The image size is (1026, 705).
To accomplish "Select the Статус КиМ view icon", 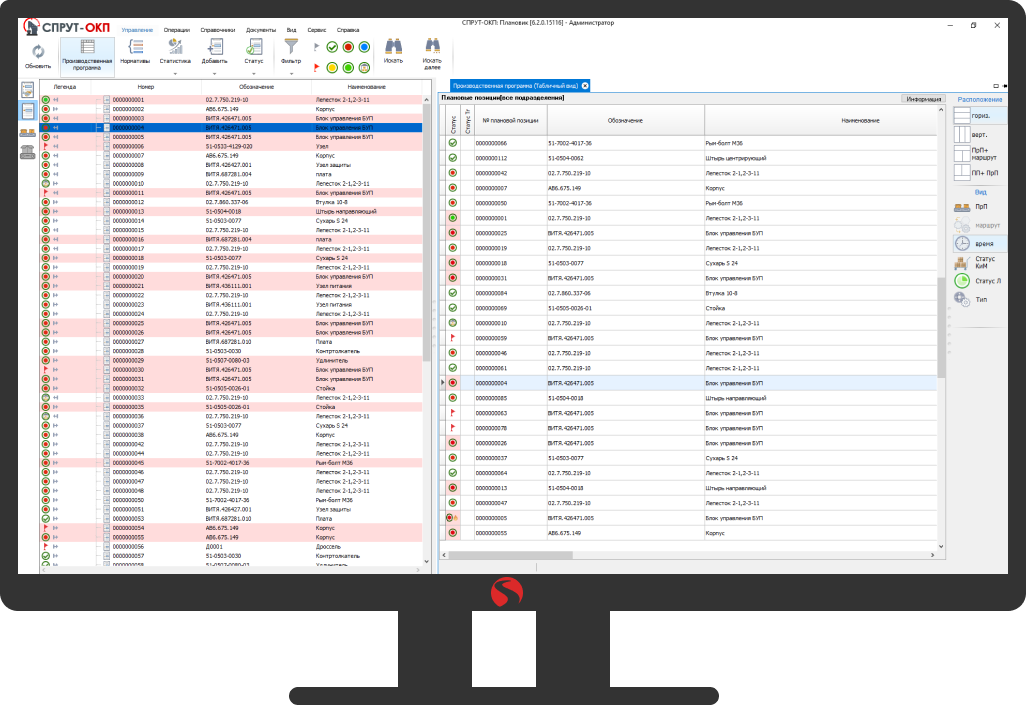I will (x=962, y=262).
